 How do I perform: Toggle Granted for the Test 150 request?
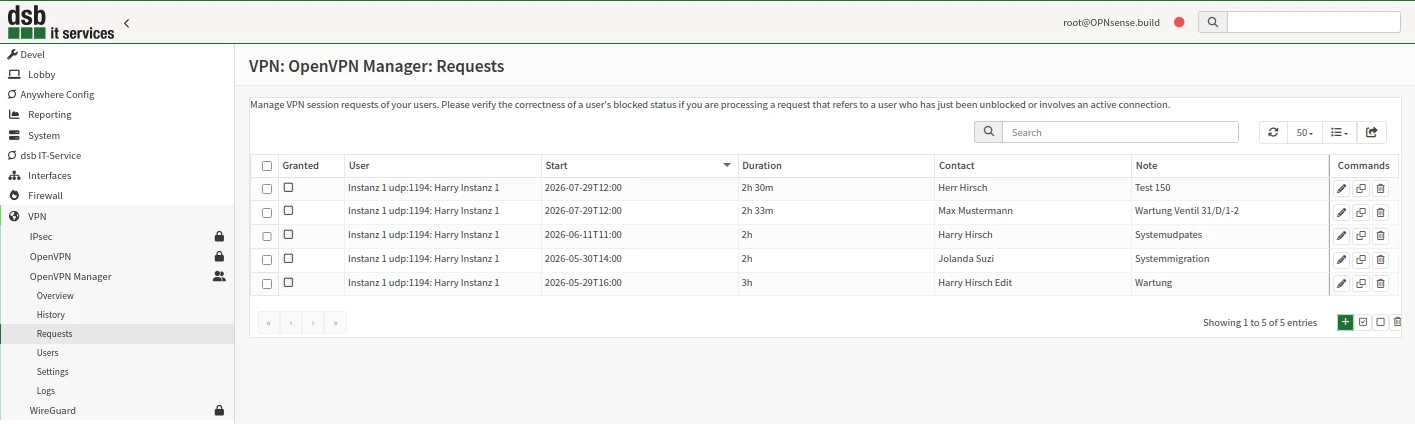tap(288, 187)
